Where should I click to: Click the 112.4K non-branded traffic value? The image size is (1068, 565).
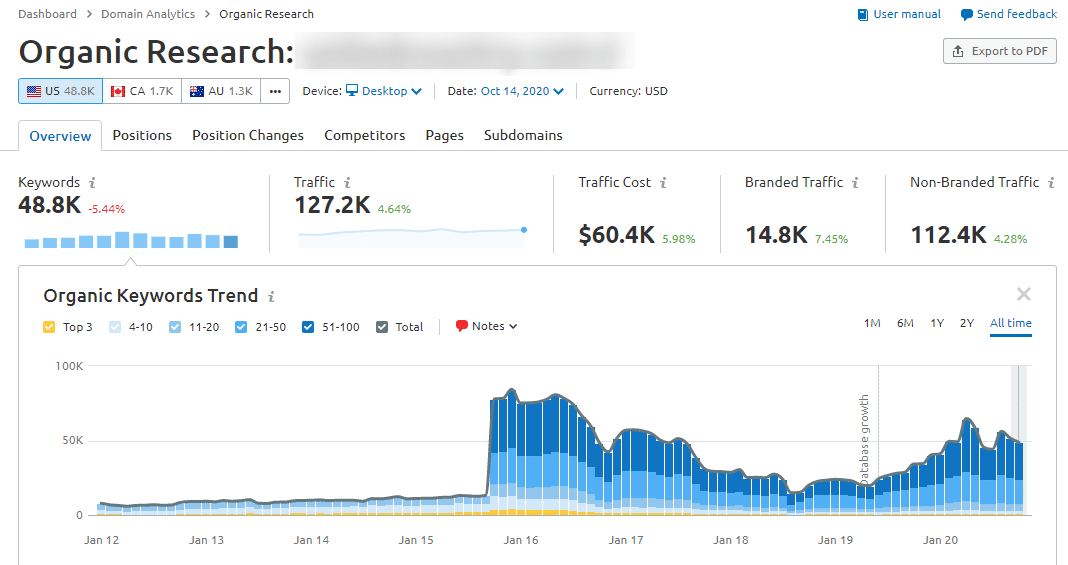tap(948, 235)
